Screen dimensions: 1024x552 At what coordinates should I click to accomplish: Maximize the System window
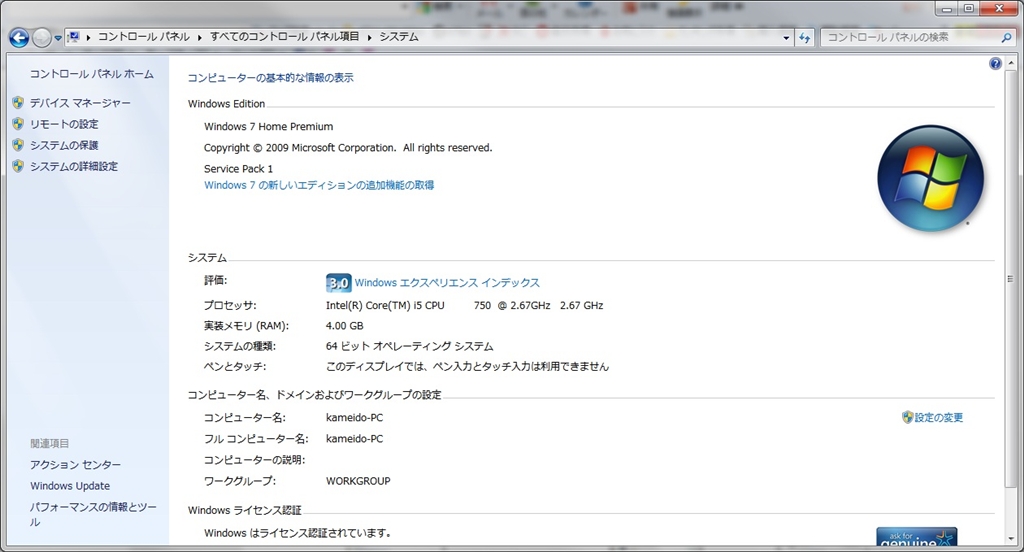tap(968, 8)
